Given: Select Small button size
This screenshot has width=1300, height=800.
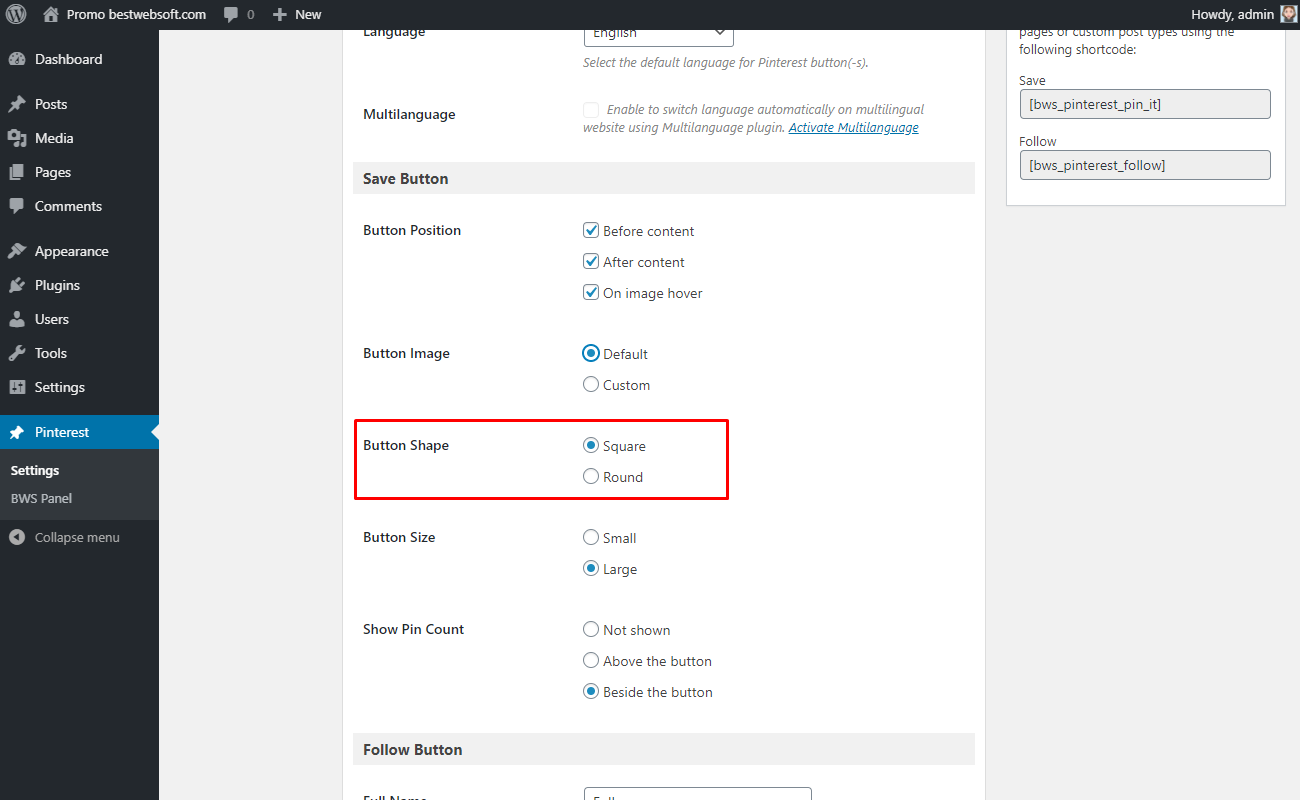Looking at the screenshot, I should click(x=591, y=537).
